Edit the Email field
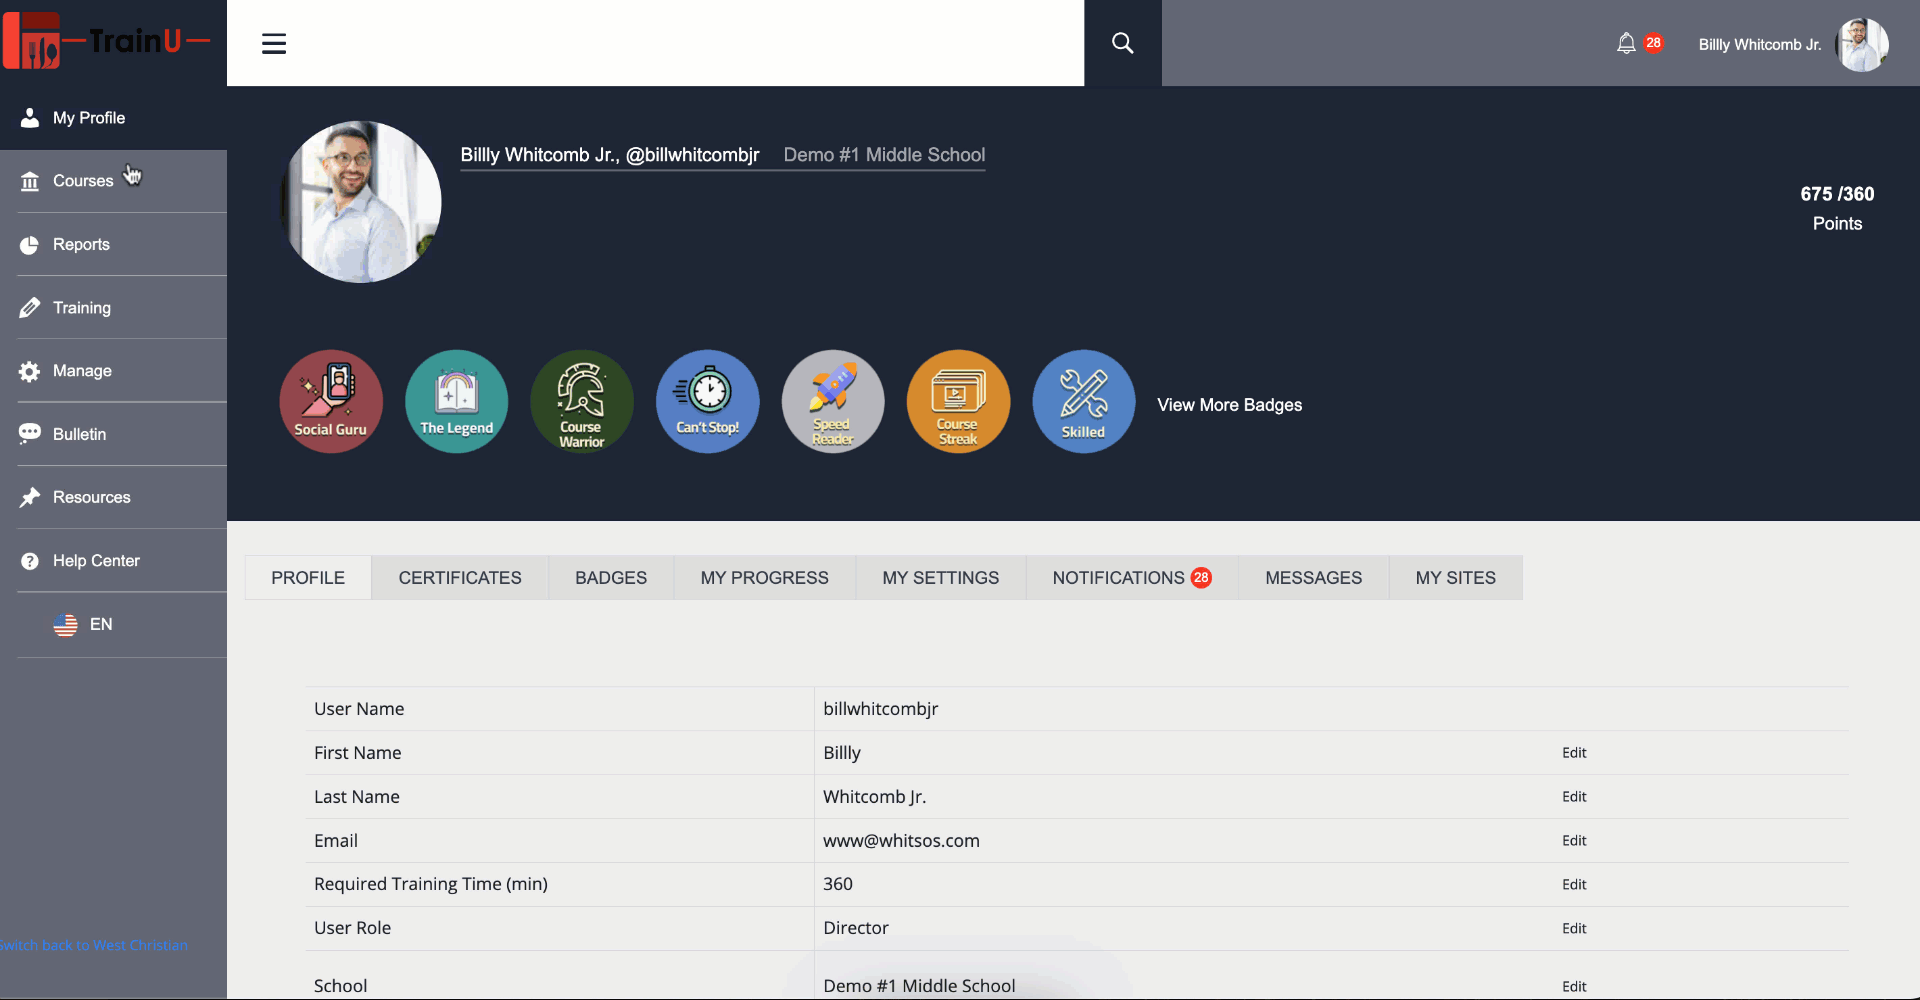The width and height of the screenshot is (1920, 1000). 1574,841
